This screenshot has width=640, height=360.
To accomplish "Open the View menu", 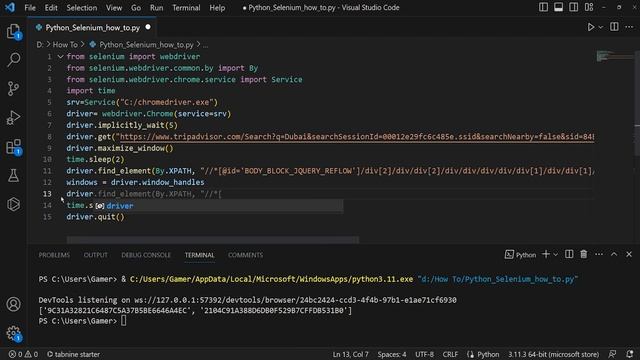I will pos(114,8).
